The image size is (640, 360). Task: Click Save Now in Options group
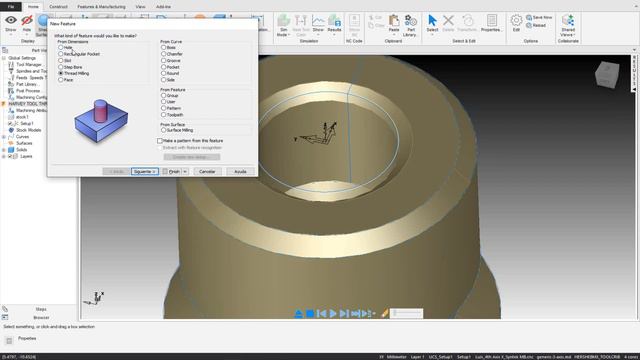[539, 18]
